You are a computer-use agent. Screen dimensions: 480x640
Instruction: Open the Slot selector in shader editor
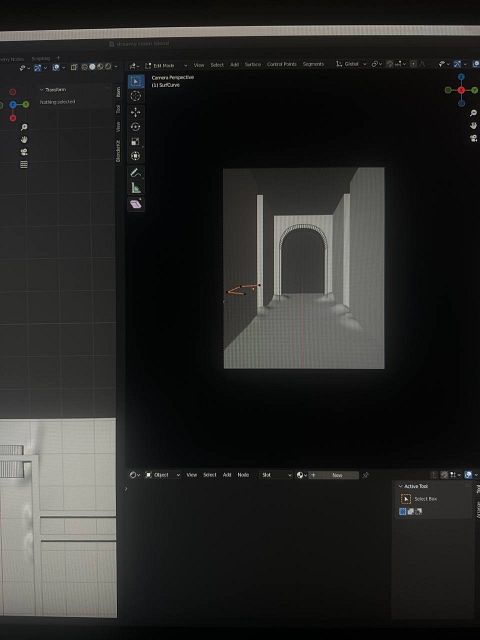(276, 475)
